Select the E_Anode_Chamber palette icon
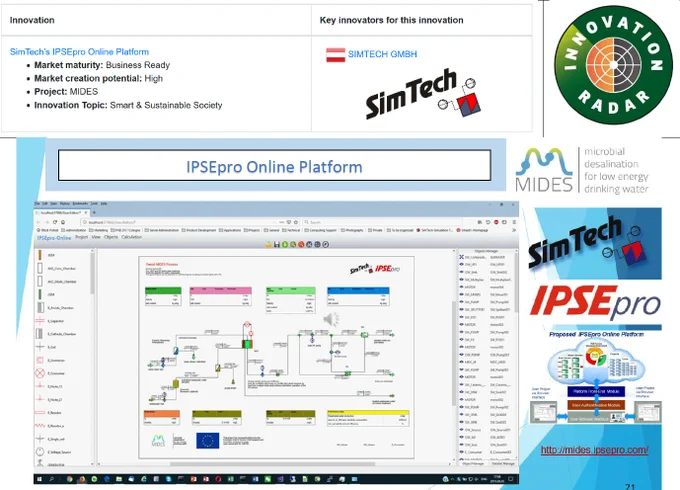Screen dimensions: 680x490 point(40,308)
